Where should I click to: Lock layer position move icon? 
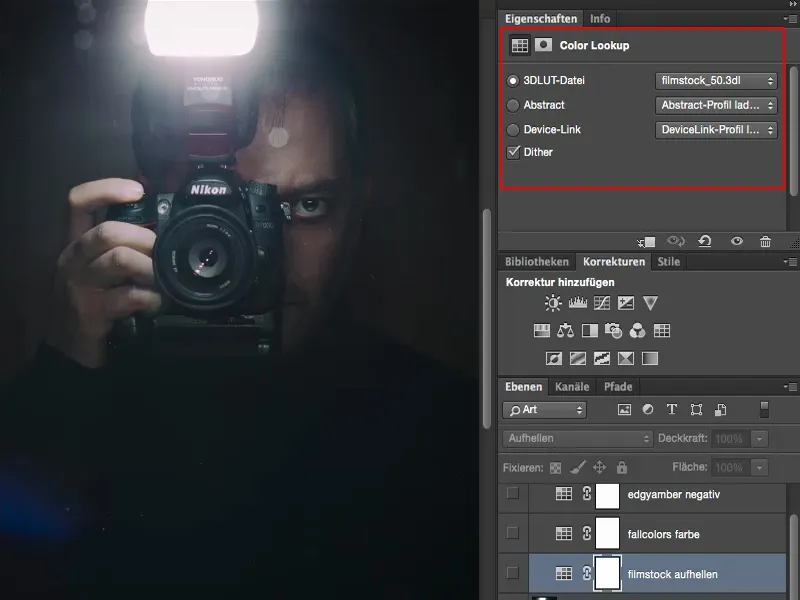point(599,467)
